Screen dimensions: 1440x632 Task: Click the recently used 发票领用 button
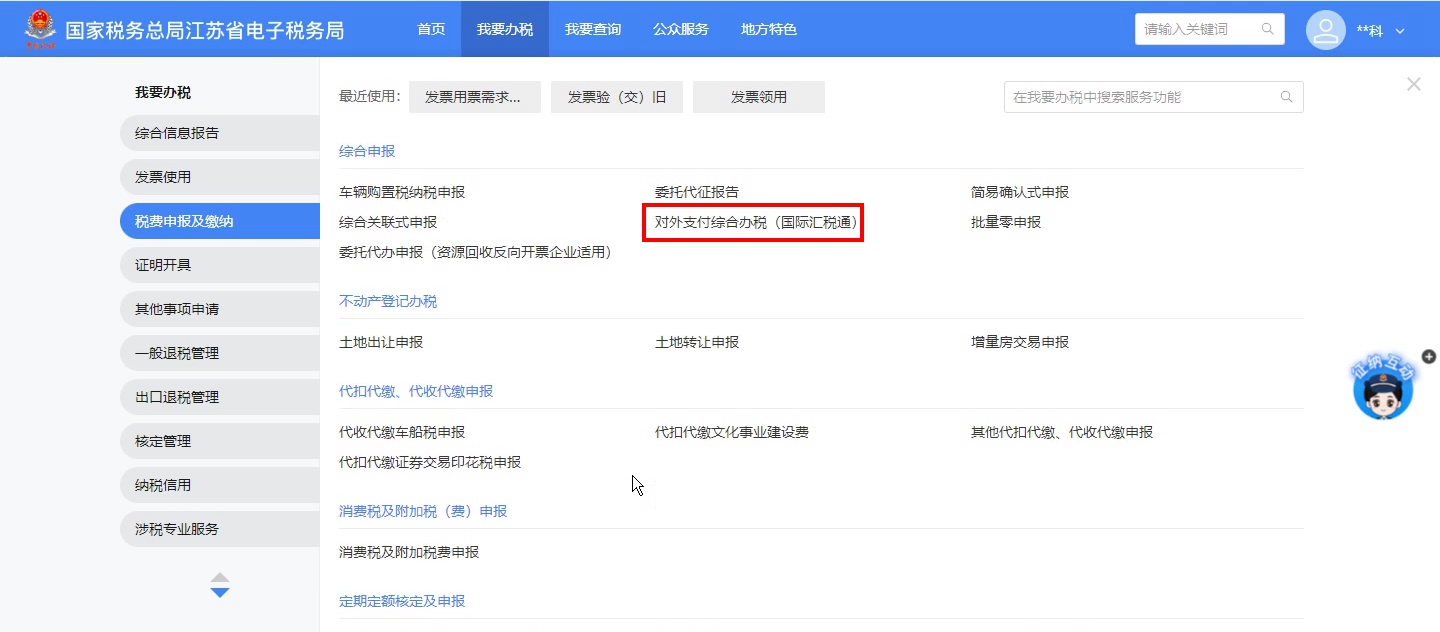click(x=758, y=97)
